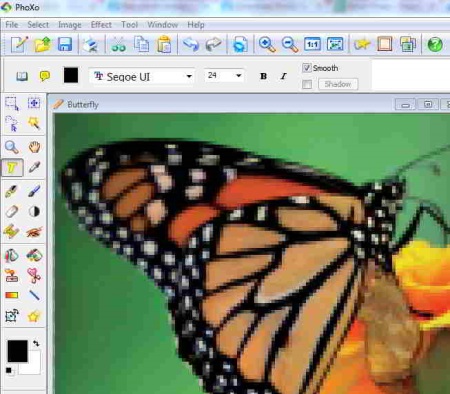Select the yellow star shape tool
450x394 pixels.
(x=34, y=316)
